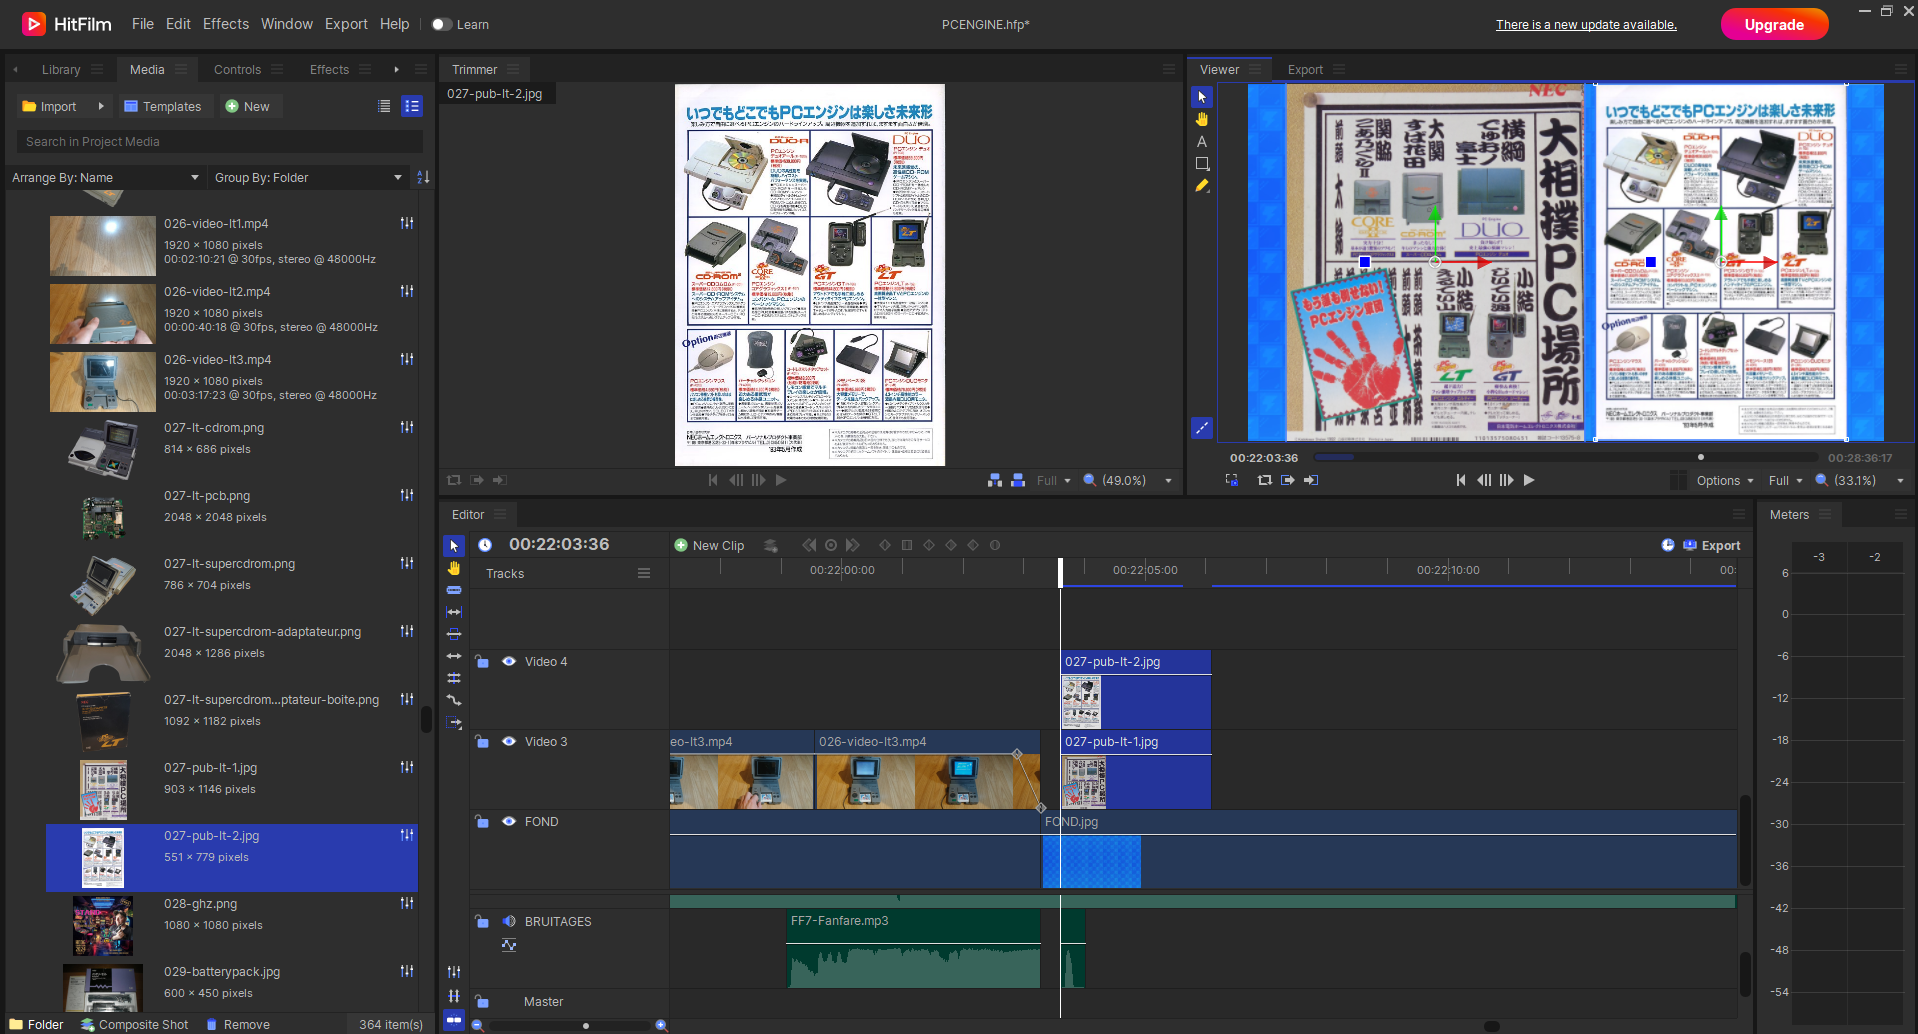
Task: Lock the FOND track
Action: 482,821
